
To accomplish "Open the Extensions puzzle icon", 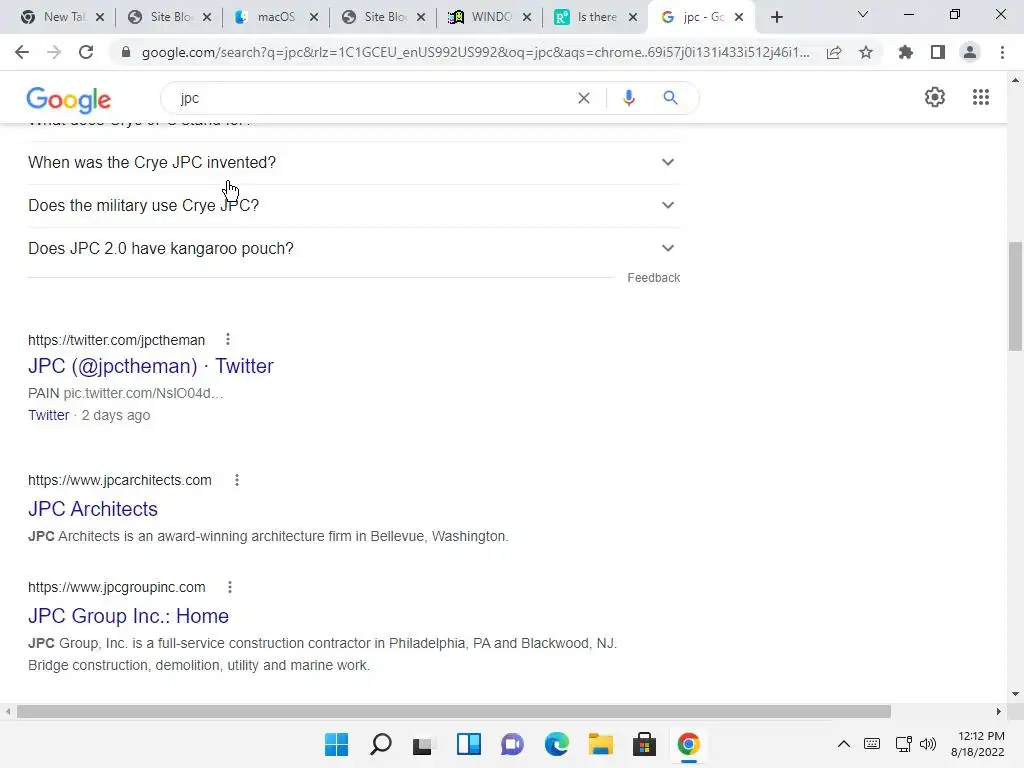I will tap(905, 52).
